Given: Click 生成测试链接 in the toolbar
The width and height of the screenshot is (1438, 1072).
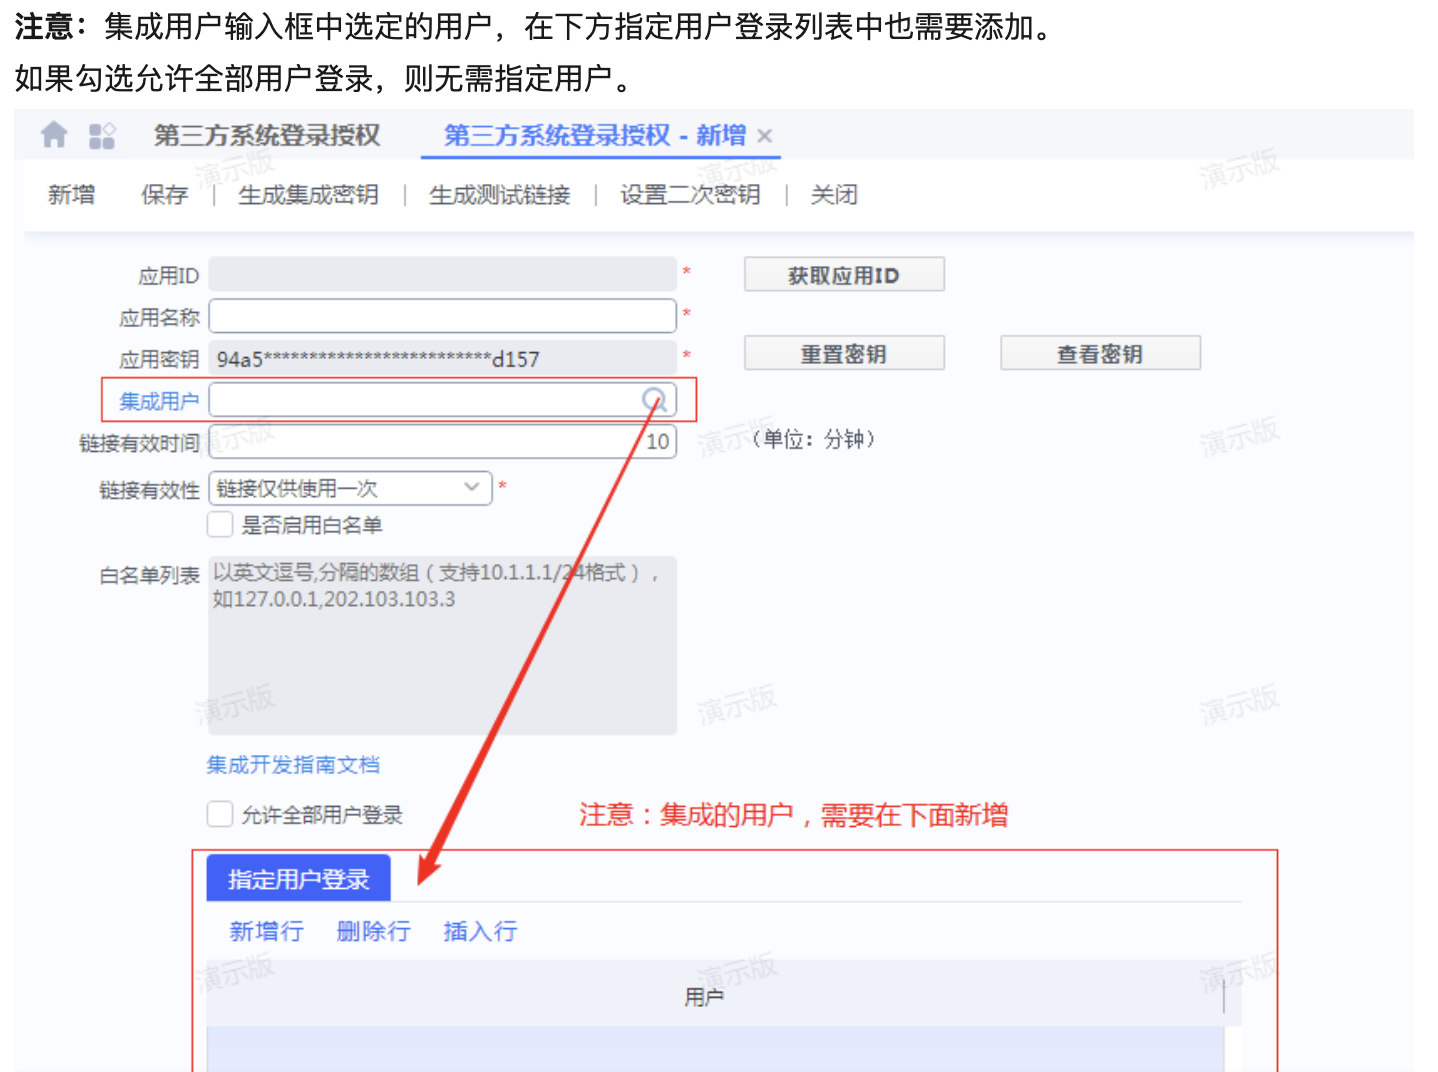Looking at the screenshot, I should (x=499, y=195).
